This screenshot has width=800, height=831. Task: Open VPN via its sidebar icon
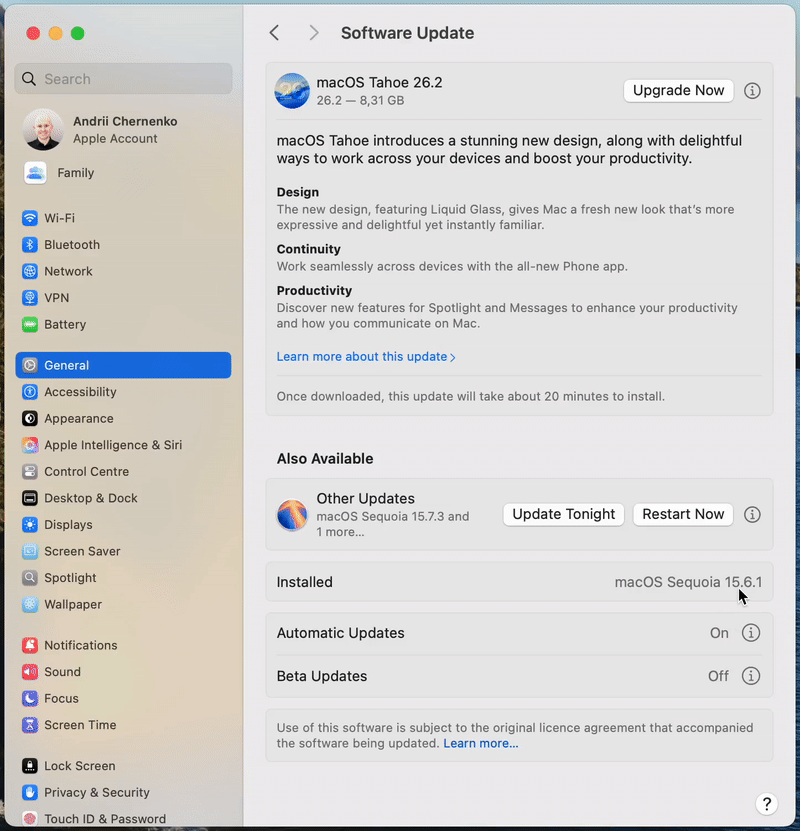(x=30, y=297)
